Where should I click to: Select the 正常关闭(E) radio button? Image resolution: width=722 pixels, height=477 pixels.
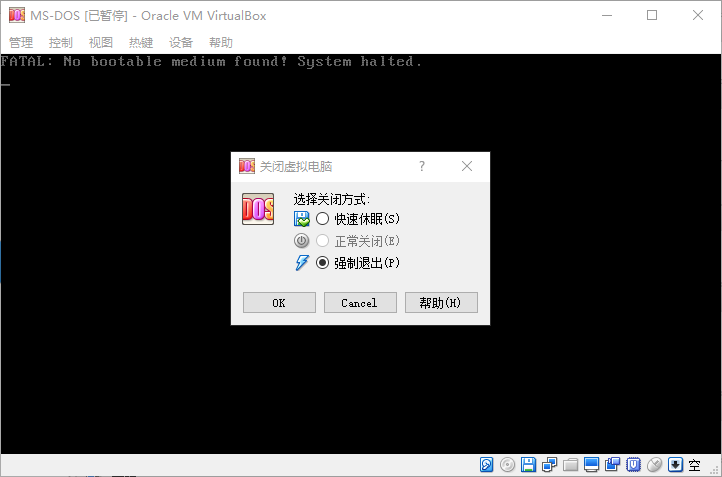pyautogui.click(x=322, y=241)
